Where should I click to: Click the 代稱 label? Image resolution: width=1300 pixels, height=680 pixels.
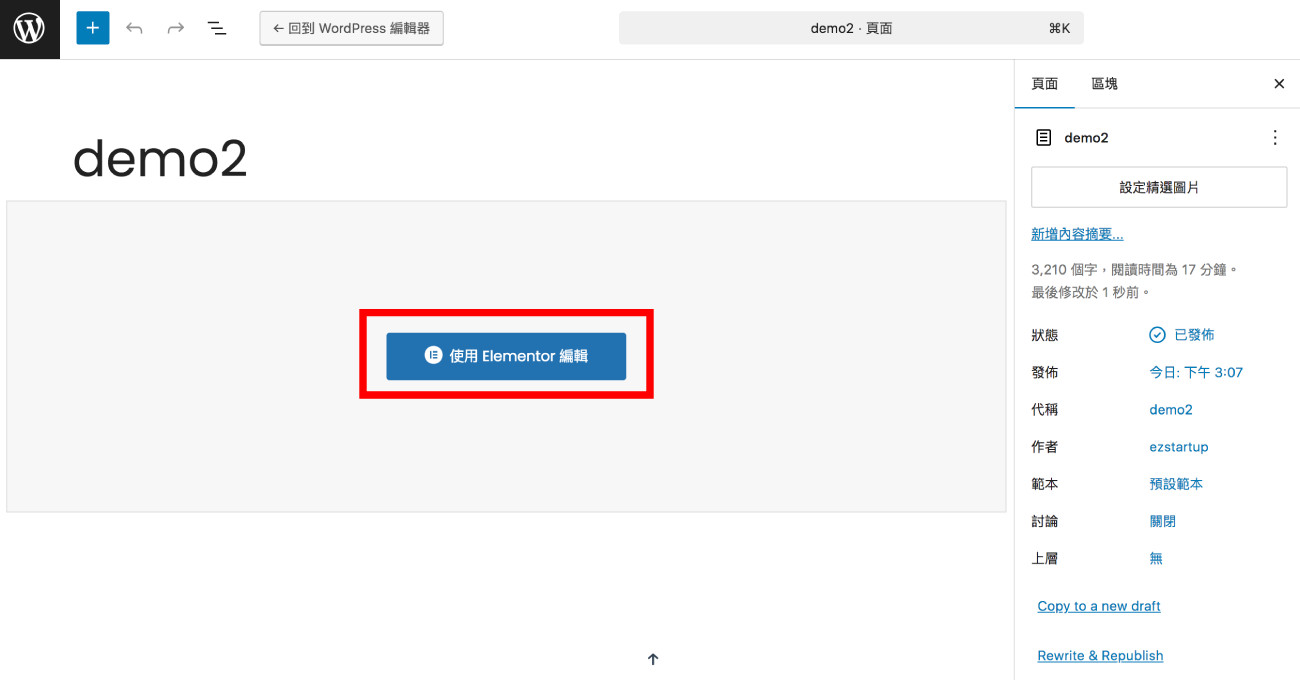click(x=1044, y=410)
